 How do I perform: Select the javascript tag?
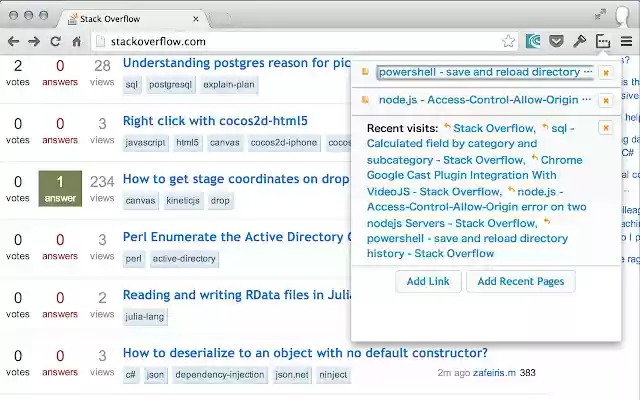click(145, 143)
